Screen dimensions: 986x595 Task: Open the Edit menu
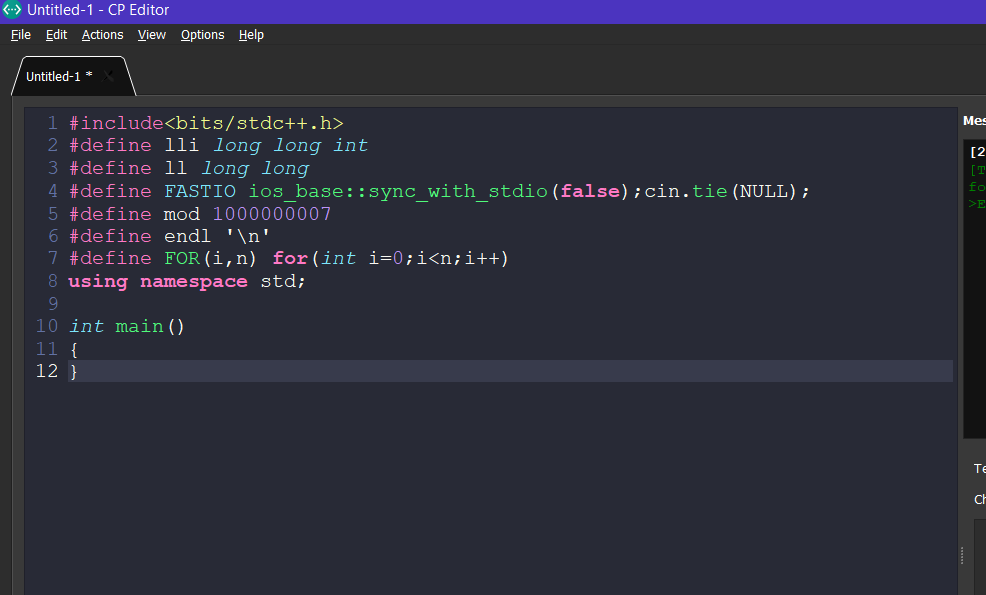point(56,35)
